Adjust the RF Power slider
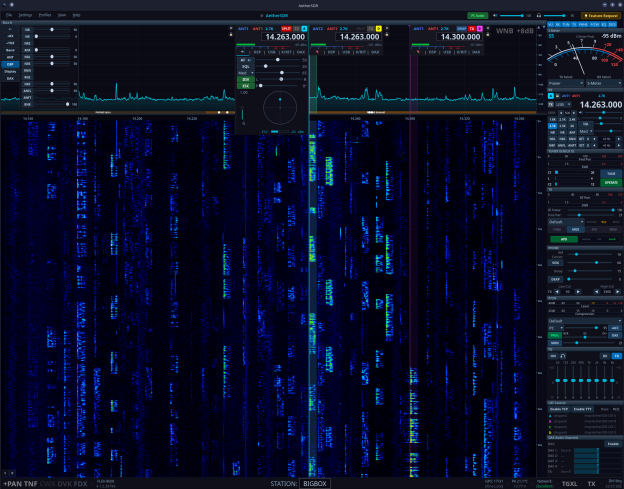Viewport: 624px width, 489px height. tap(592, 210)
